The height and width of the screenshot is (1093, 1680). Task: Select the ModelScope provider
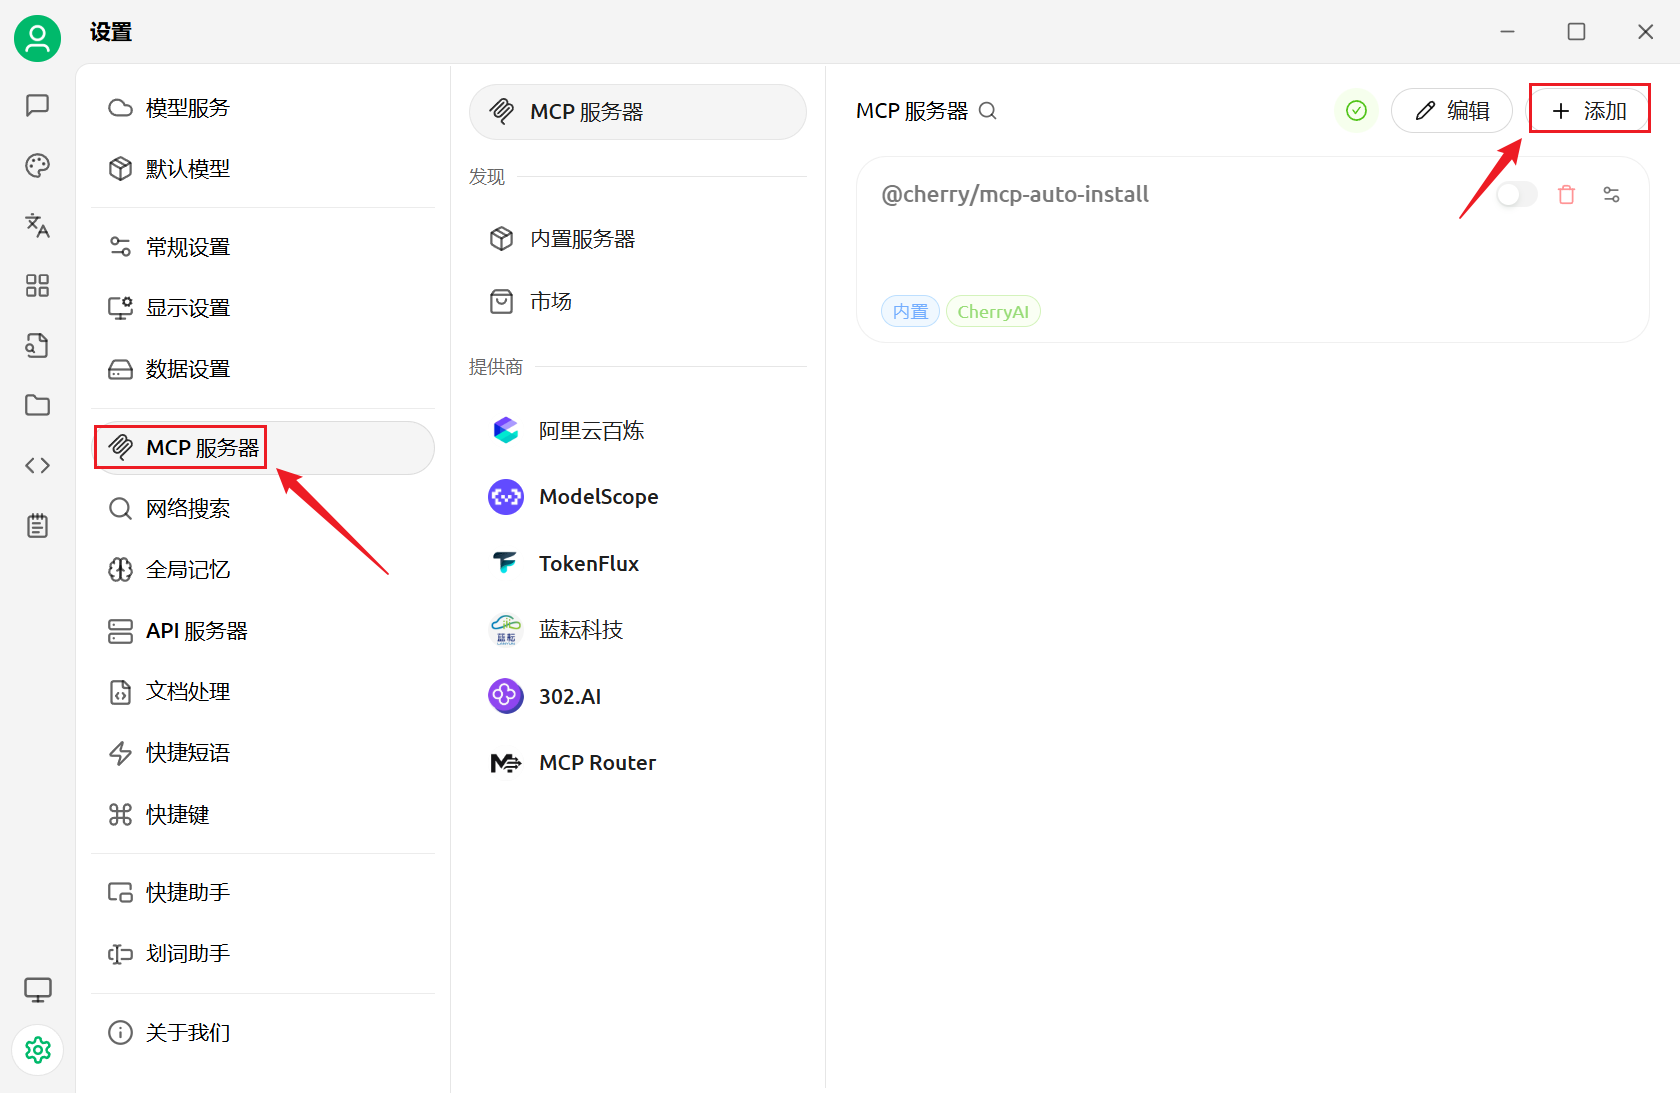[x=638, y=497]
